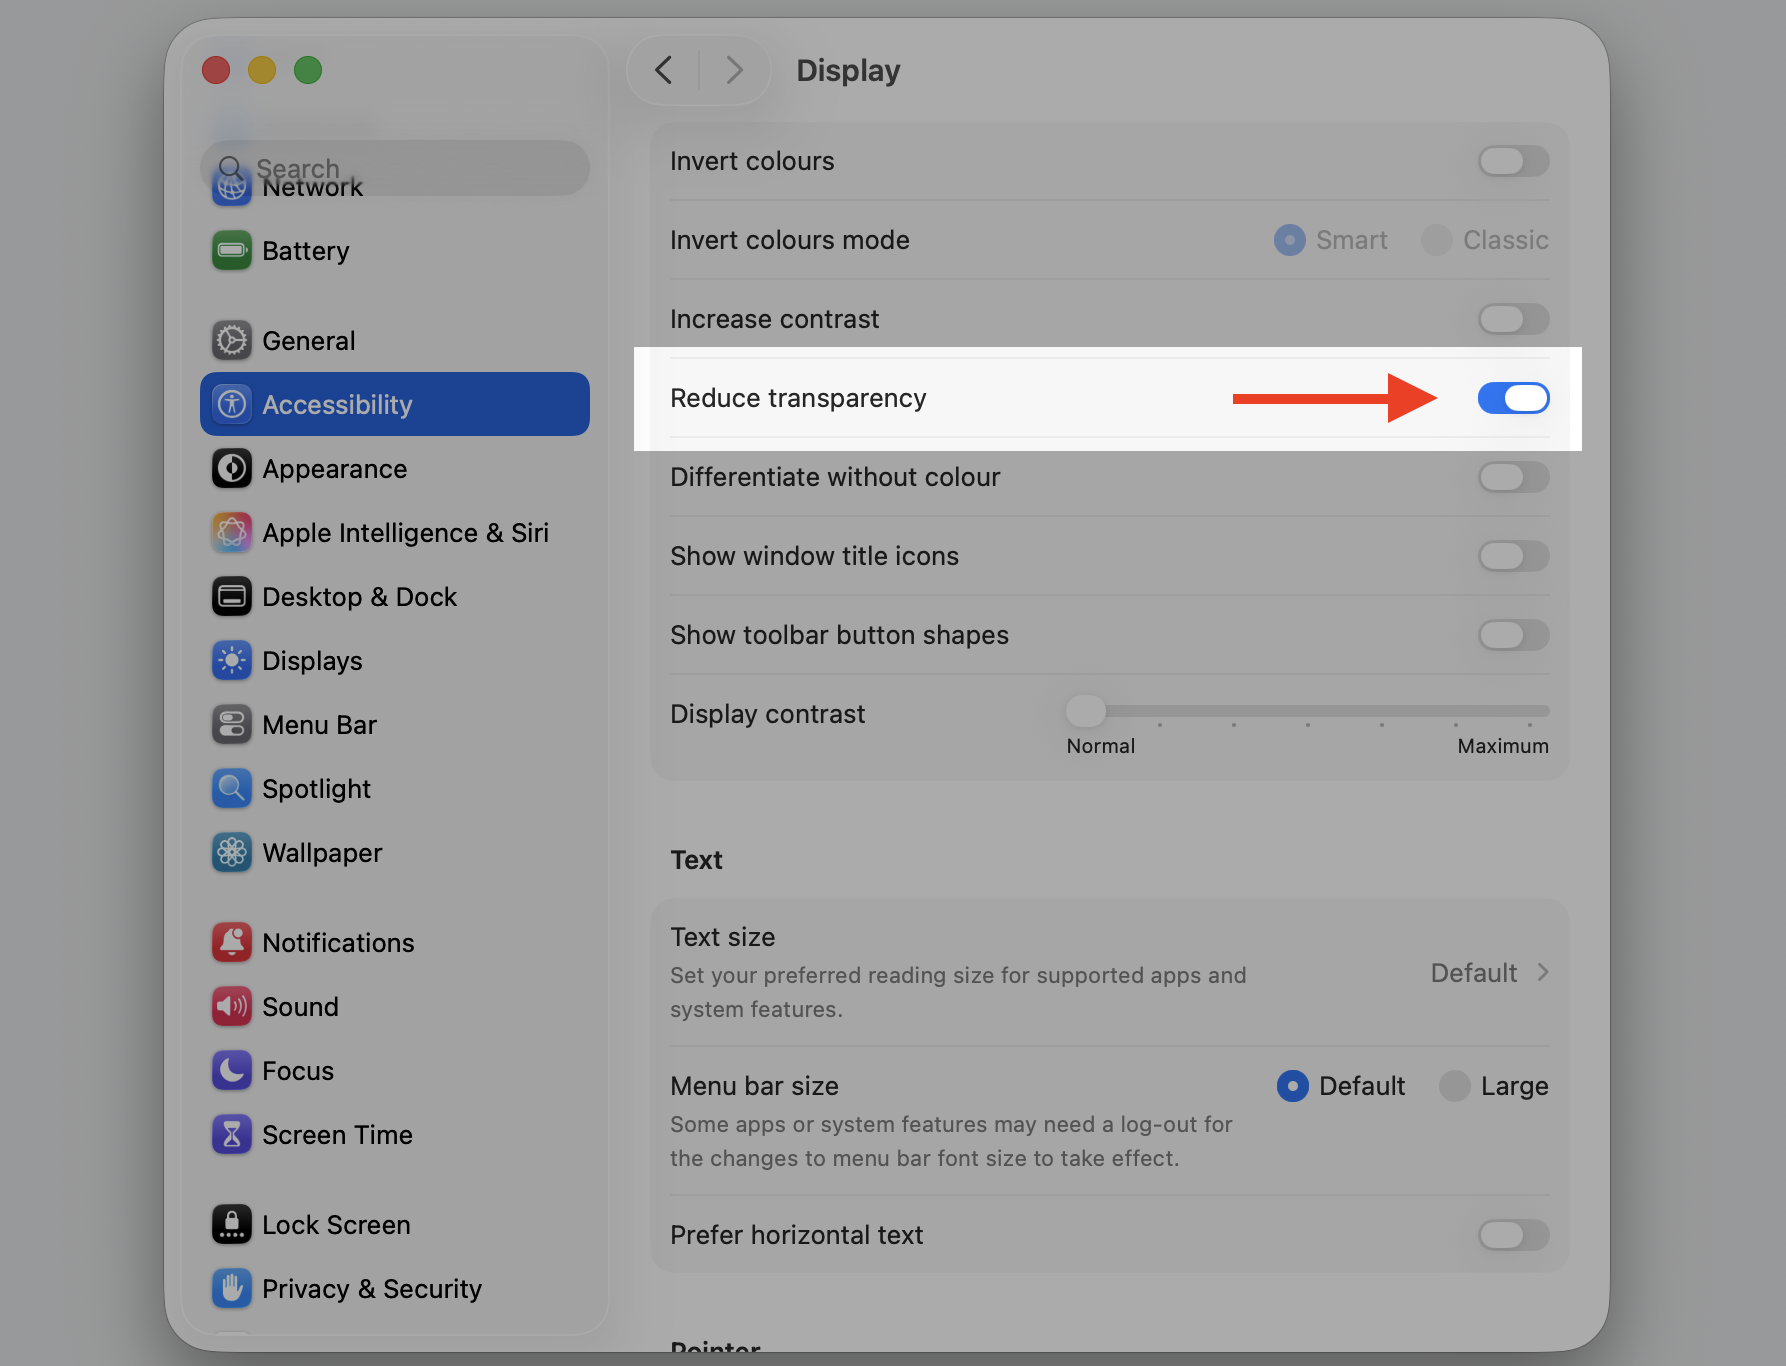Viewport: 1786px width, 1366px height.
Task: Enable Increase contrast switch
Action: coord(1514,319)
